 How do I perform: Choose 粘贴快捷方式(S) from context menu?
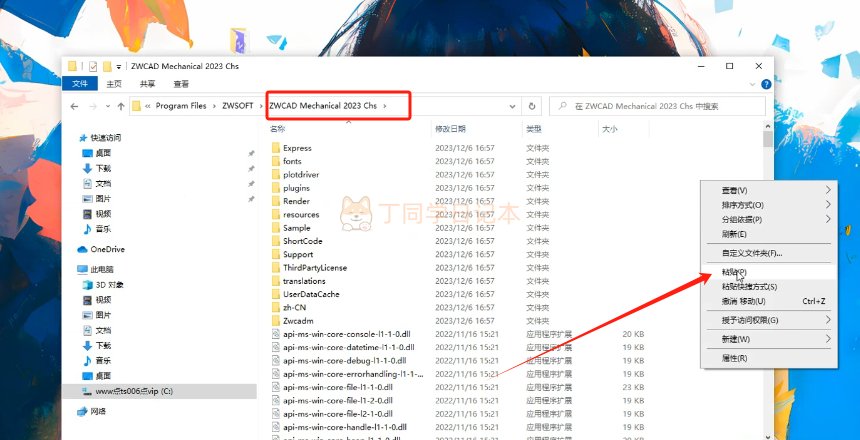[769, 287]
